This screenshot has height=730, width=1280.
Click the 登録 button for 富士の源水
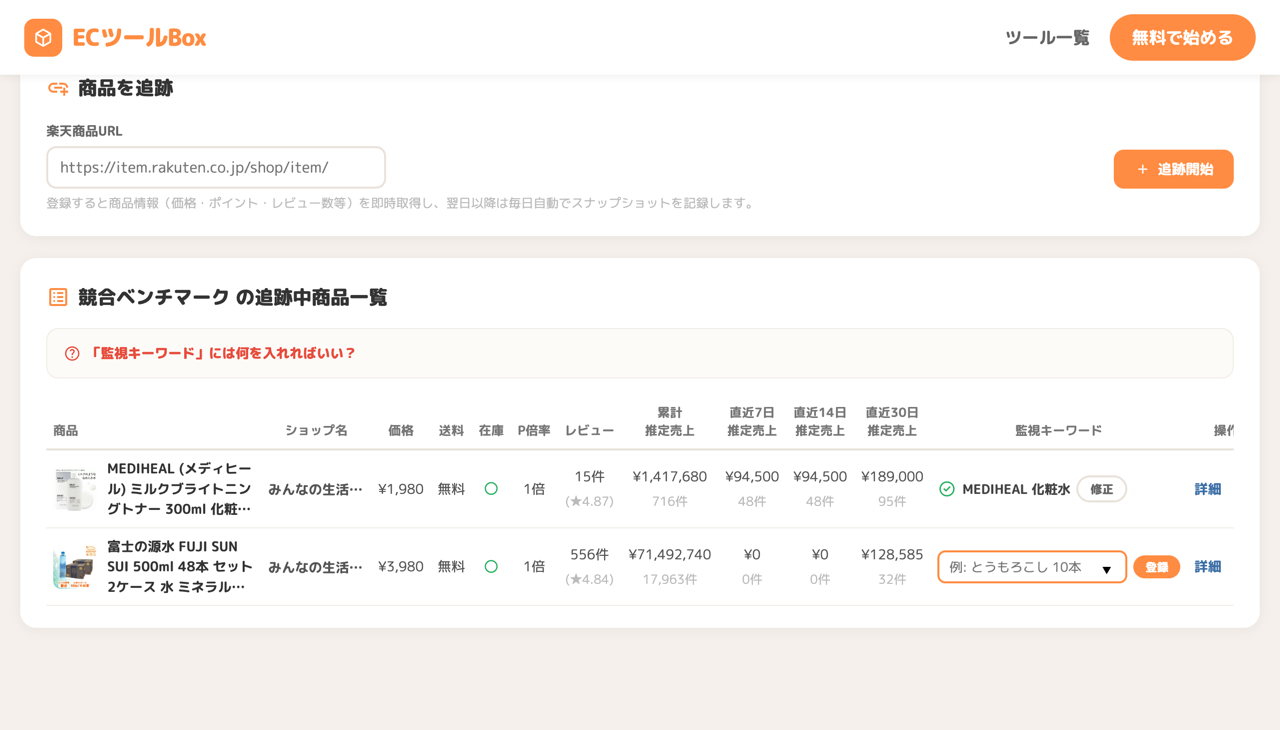(x=1156, y=567)
